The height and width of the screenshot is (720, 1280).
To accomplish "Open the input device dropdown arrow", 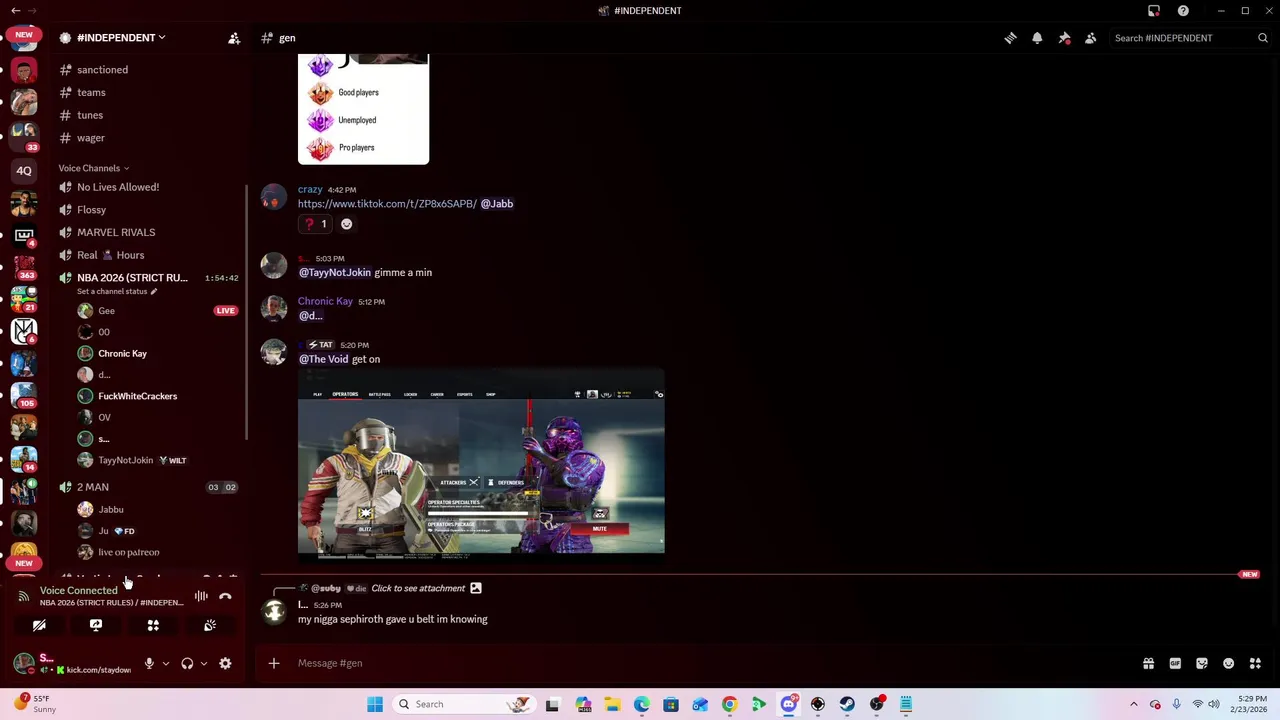I will 166,663.
